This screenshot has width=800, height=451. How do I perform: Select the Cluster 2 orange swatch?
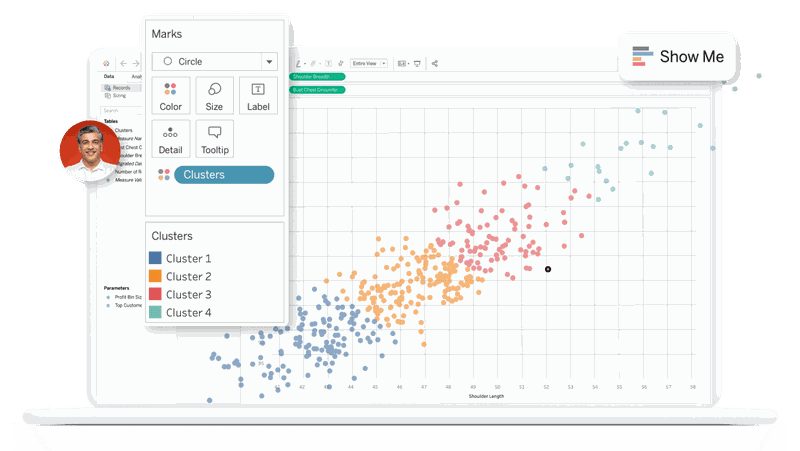tap(155, 276)
